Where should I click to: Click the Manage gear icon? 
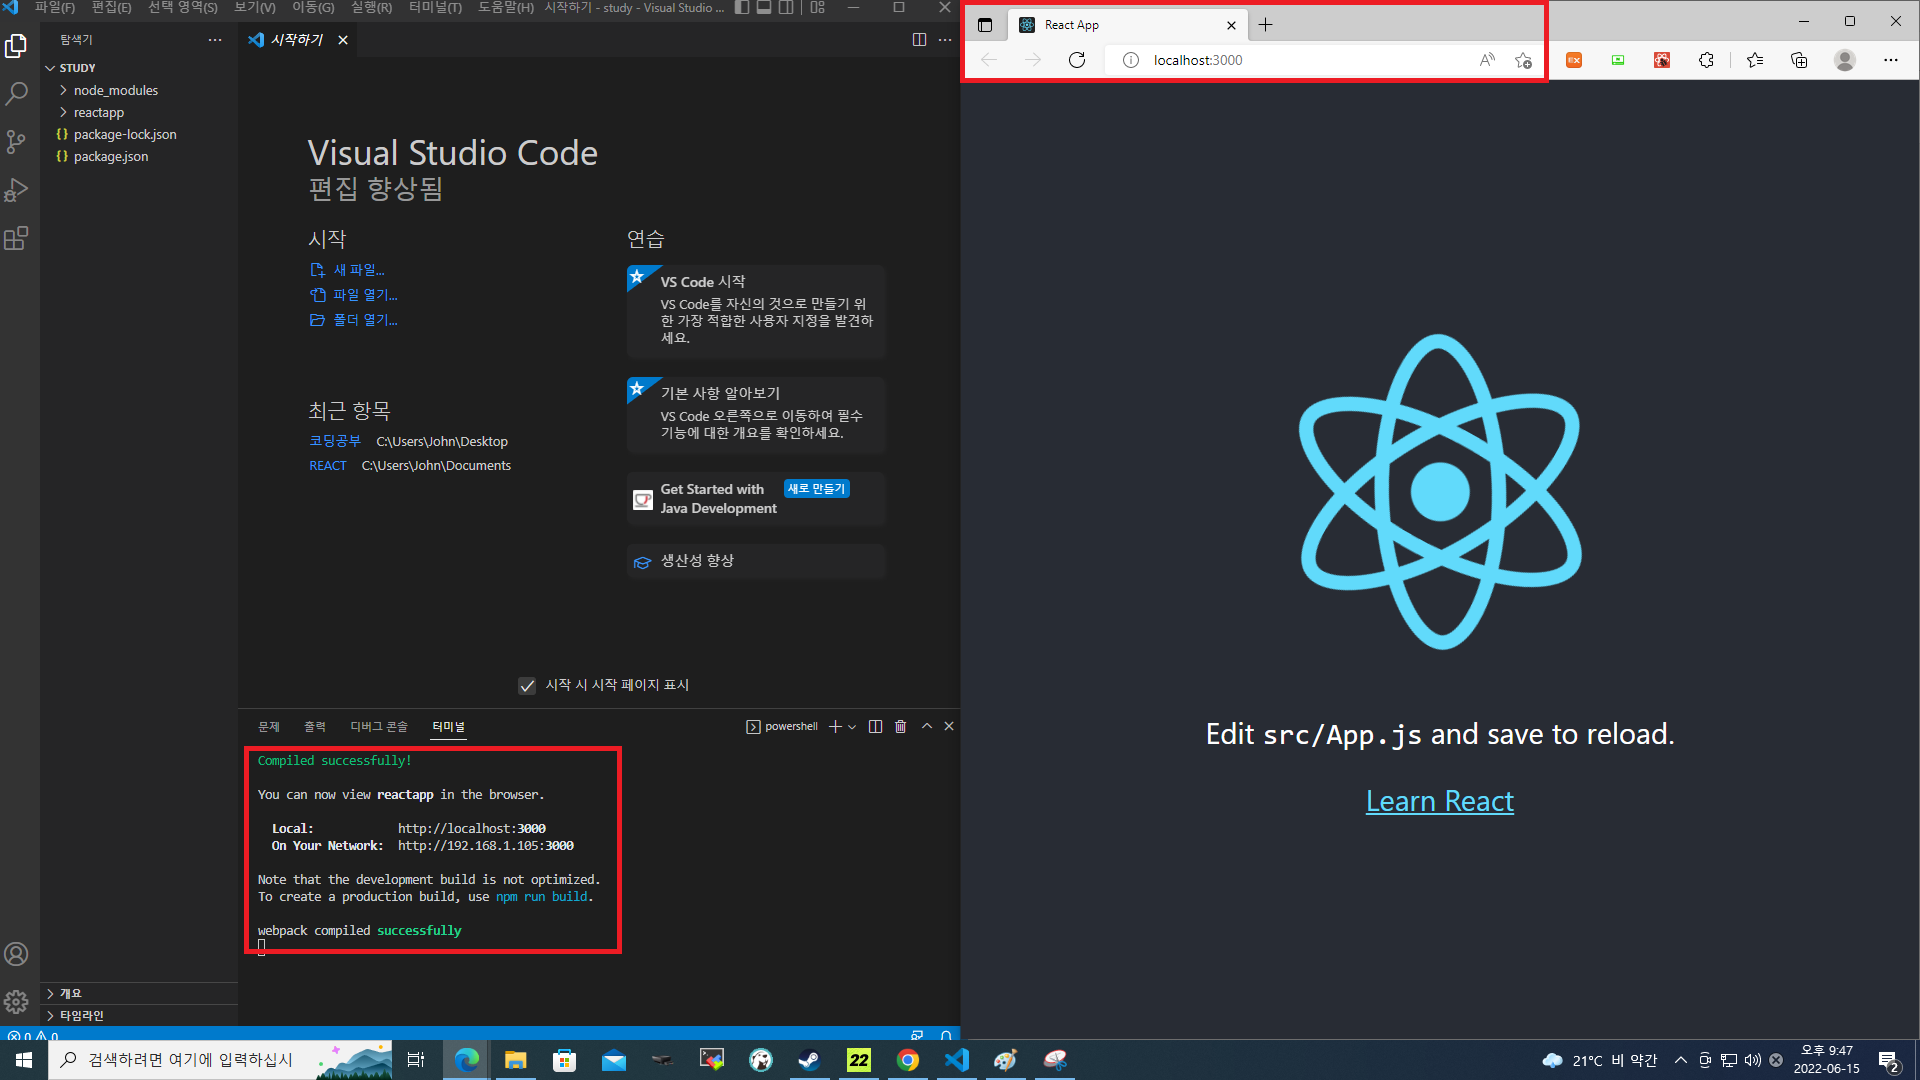(16, 1001)
